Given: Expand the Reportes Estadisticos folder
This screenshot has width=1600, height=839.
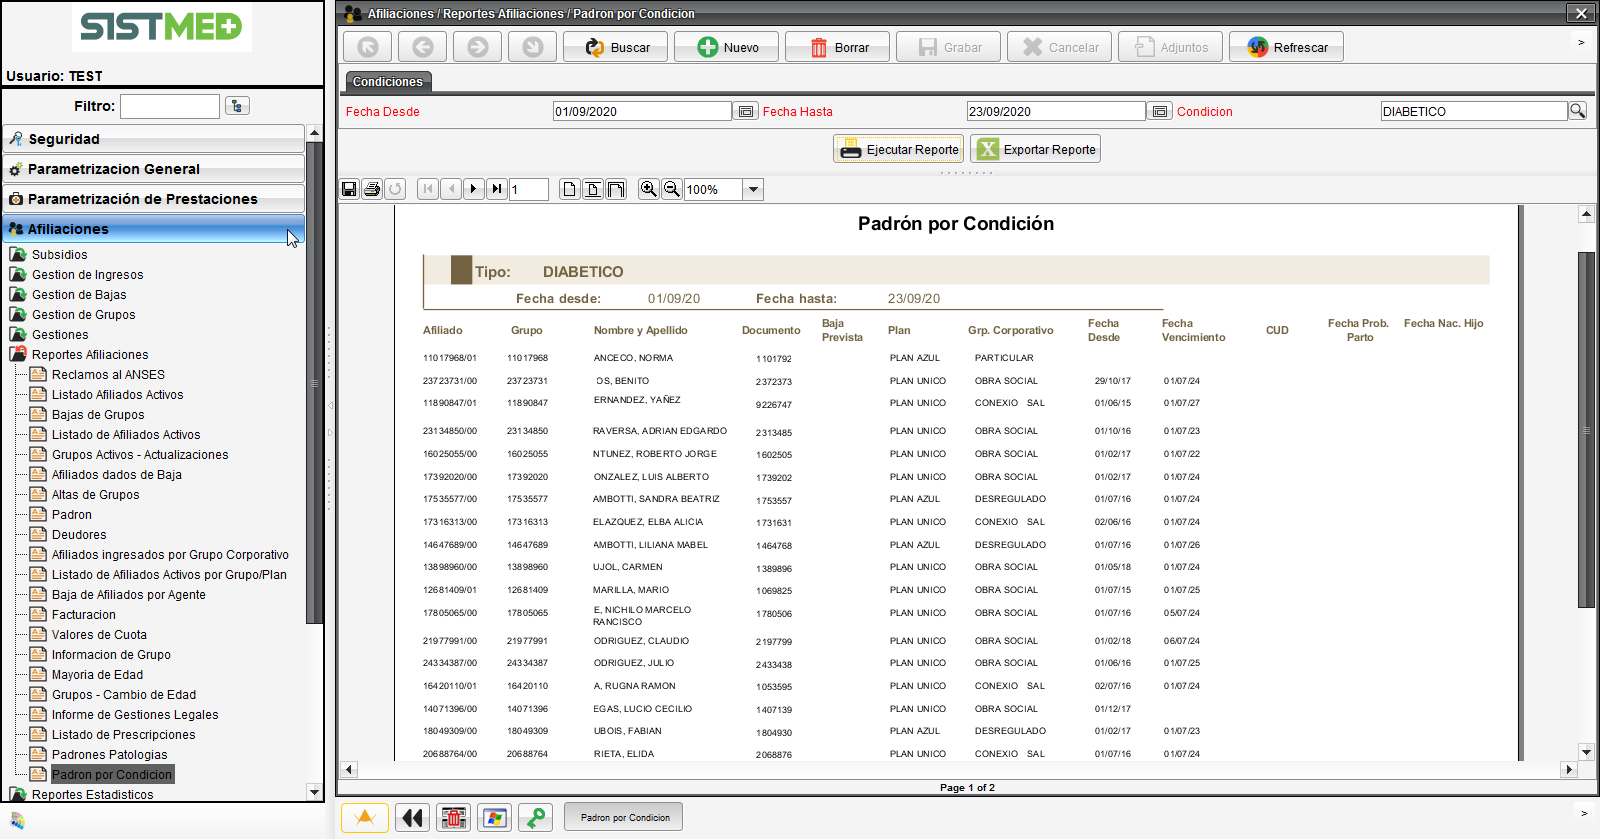Looking at the screenshot, I should 92,795.
